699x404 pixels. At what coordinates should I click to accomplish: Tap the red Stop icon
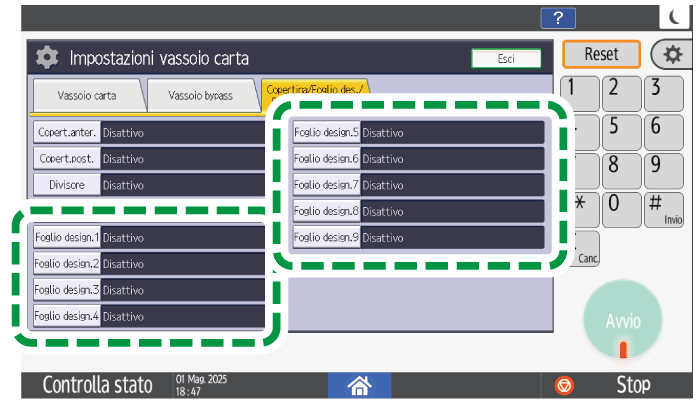(x=564, y=385)
